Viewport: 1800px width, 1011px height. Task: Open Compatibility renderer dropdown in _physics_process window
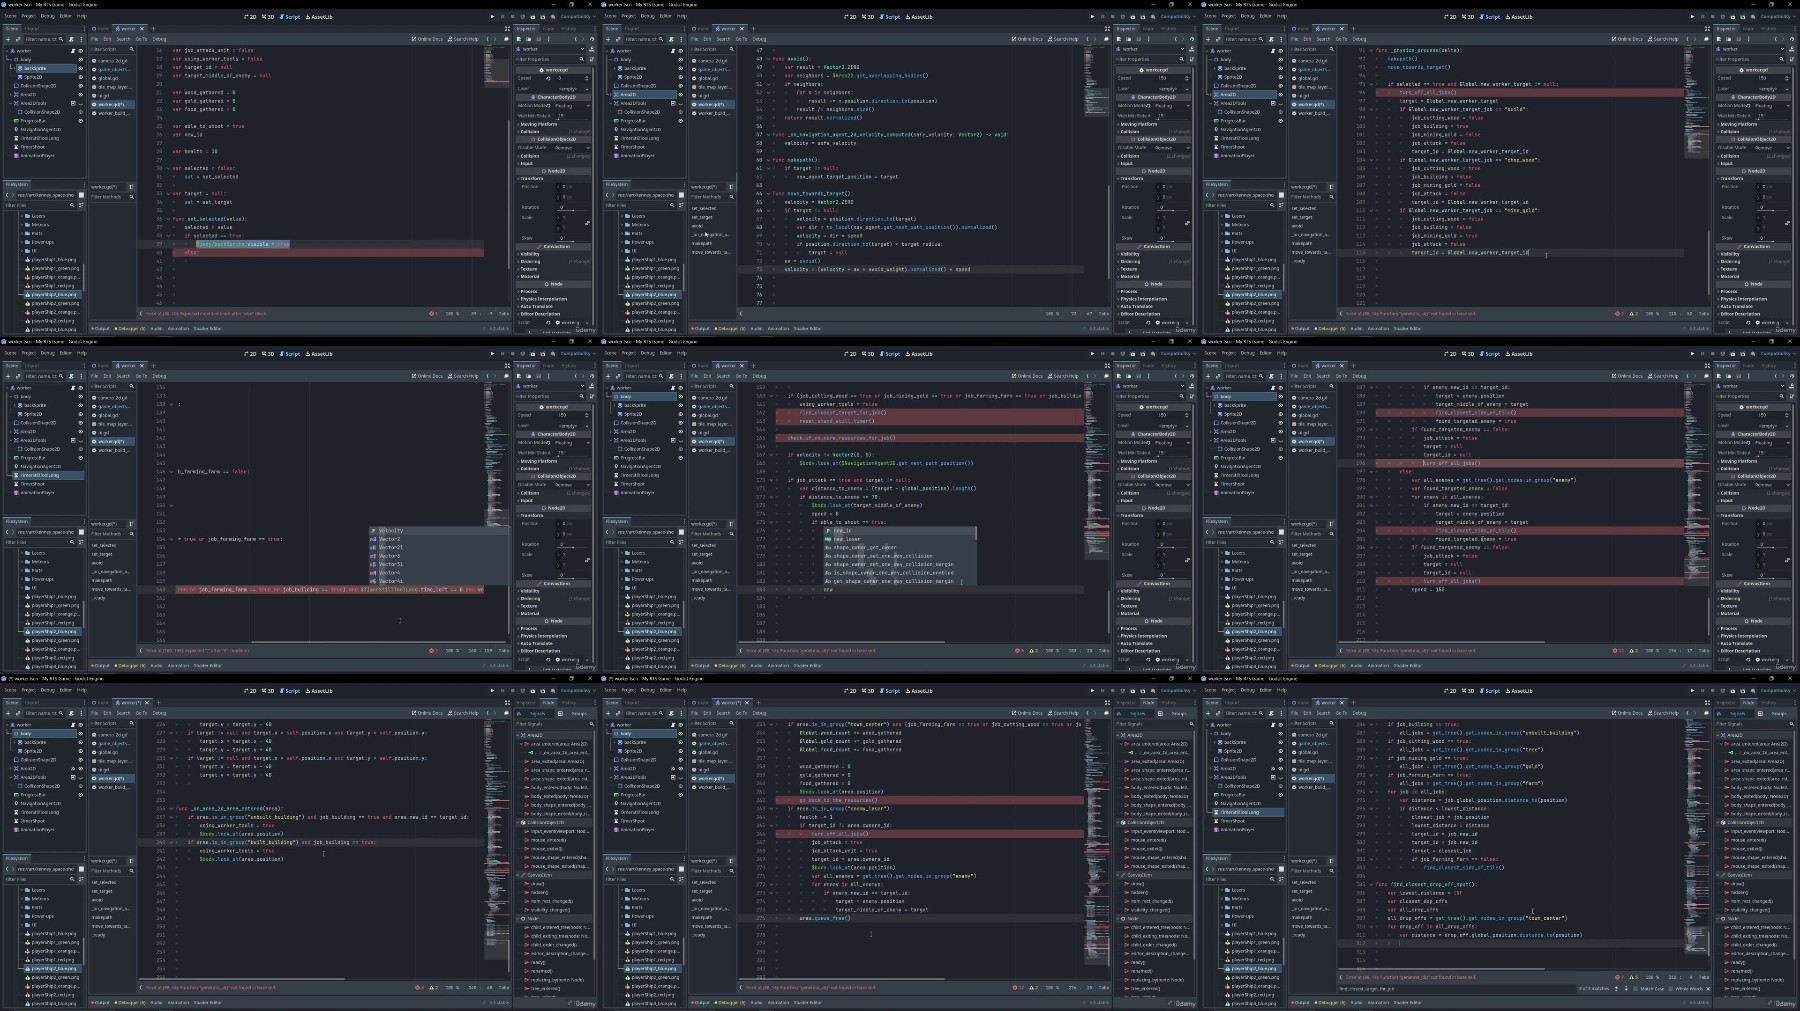click(1777, 16)
